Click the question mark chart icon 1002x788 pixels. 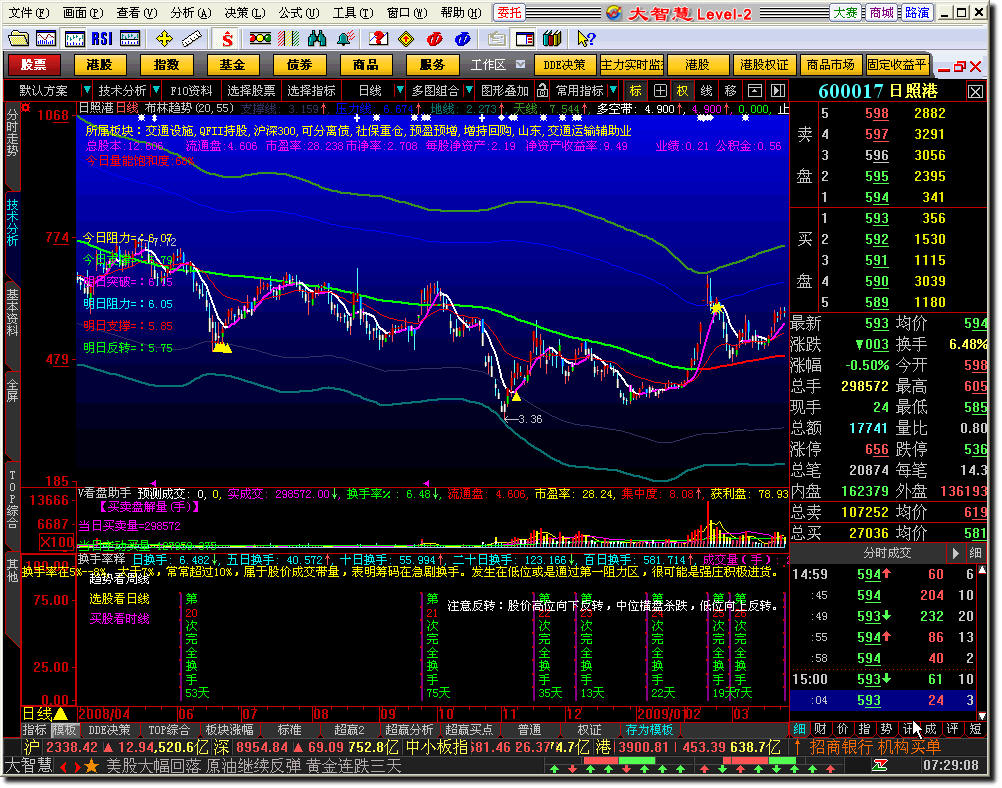click(x=378, y=39)
